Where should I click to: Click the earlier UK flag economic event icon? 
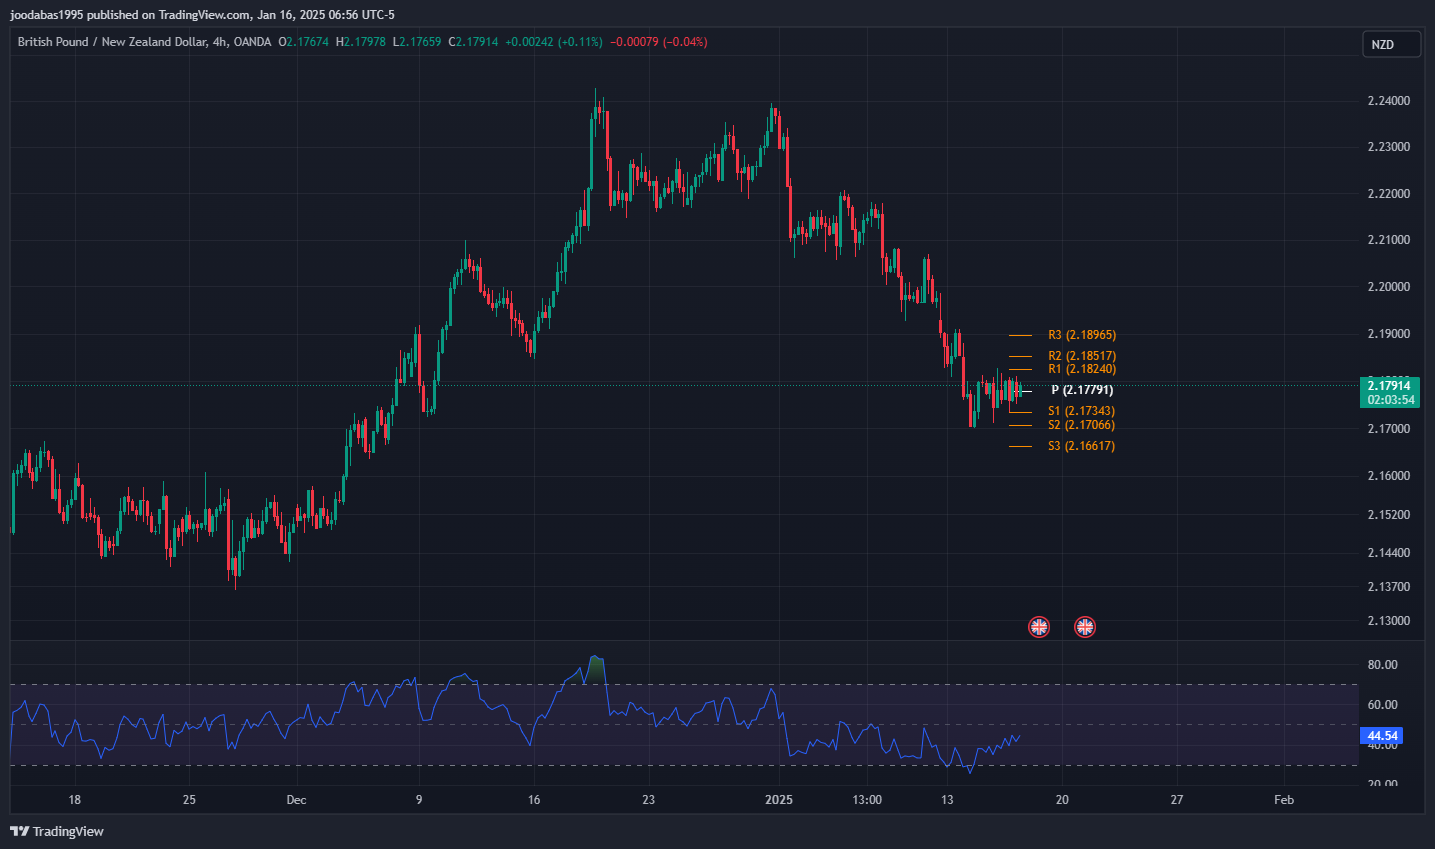[x=1039, y=627]
